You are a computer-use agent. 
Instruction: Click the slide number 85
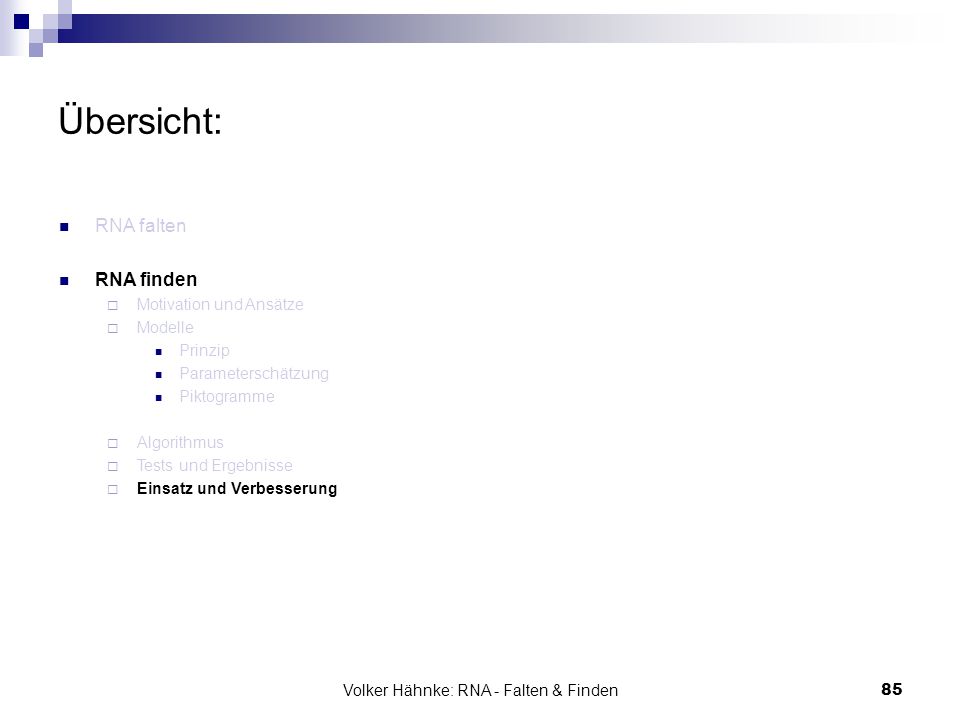pyautogui.click(x=891, y=689)
